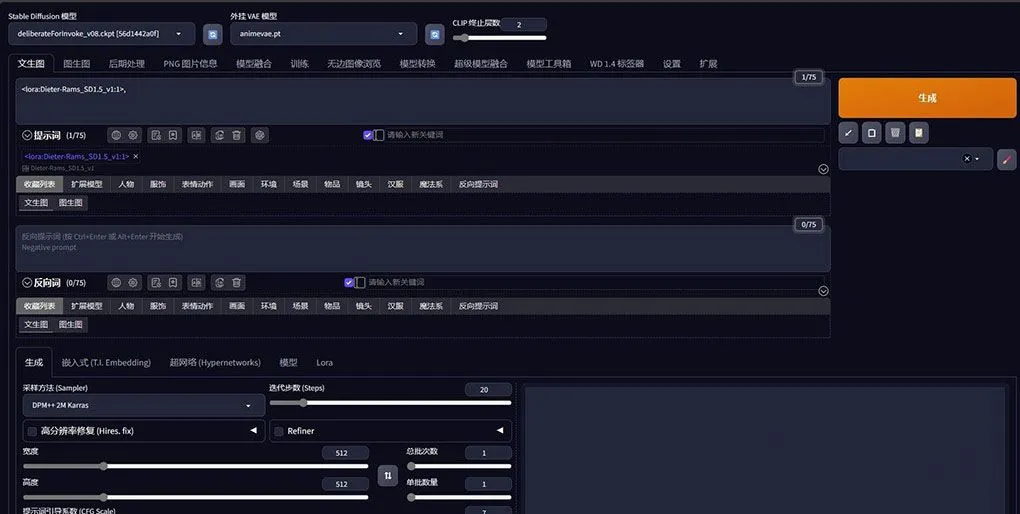Viewport: 1020px width, 514px height.
Task: Click the 迭代步数 (Steps) slider
Action: 390,403
